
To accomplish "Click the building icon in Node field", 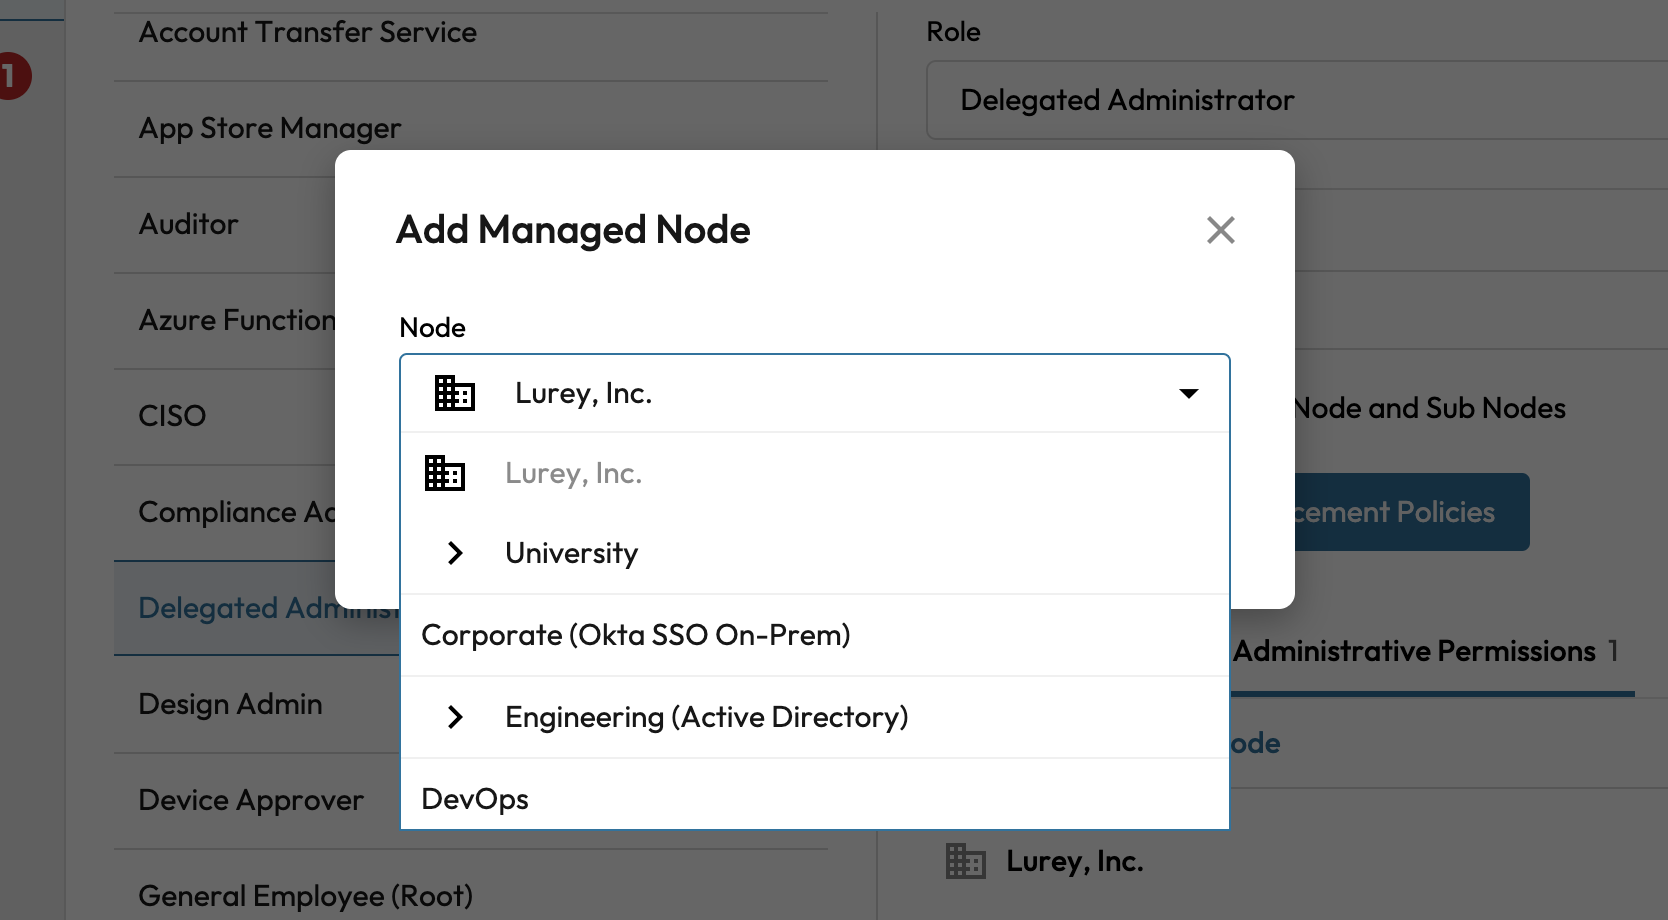I will click(454, 393).
